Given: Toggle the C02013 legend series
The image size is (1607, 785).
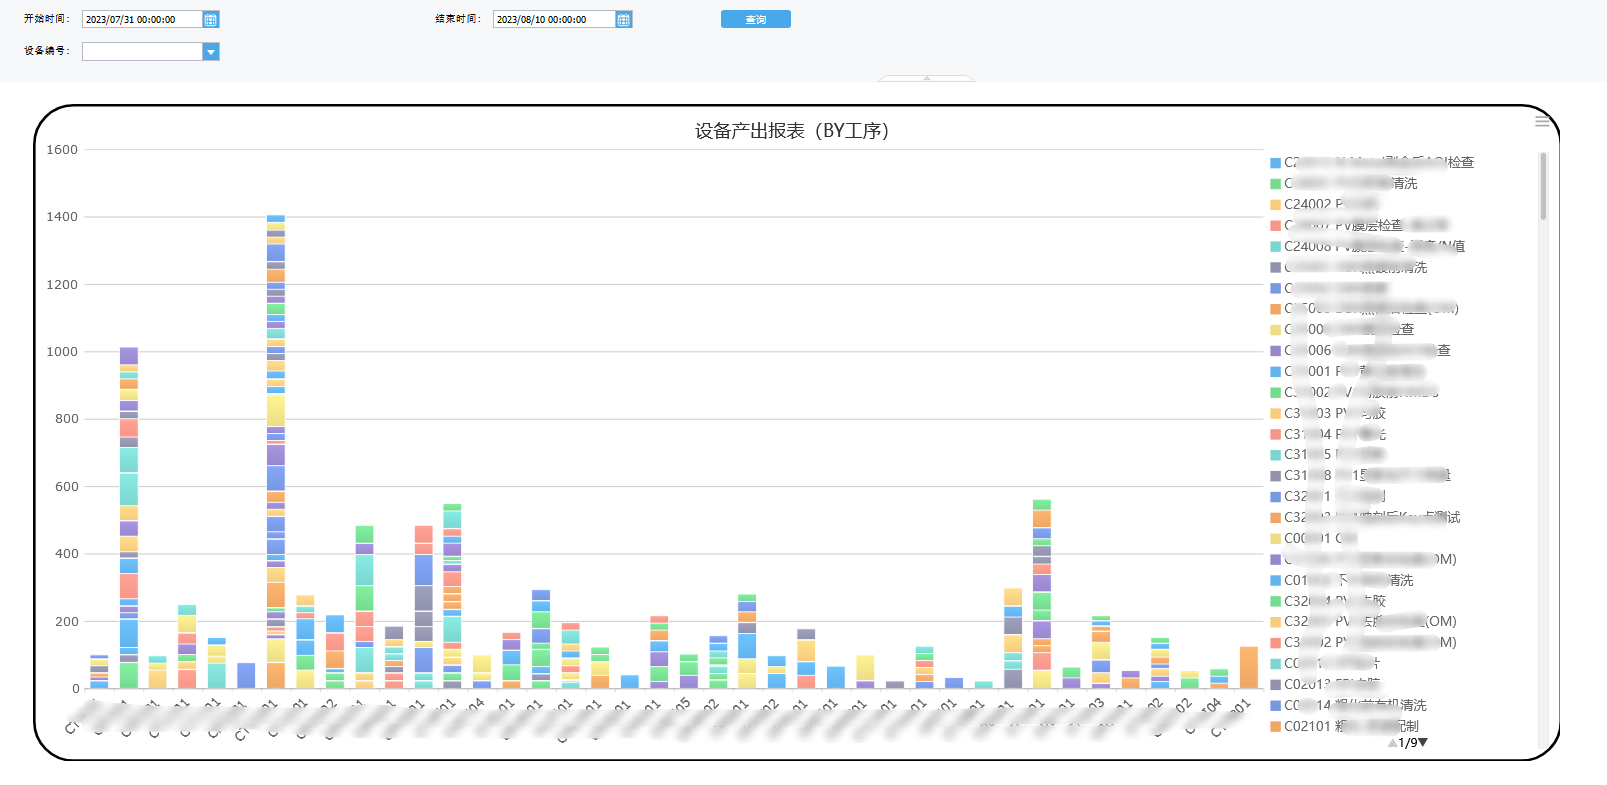Looking at the screenshot, I should pos(1325,684).
